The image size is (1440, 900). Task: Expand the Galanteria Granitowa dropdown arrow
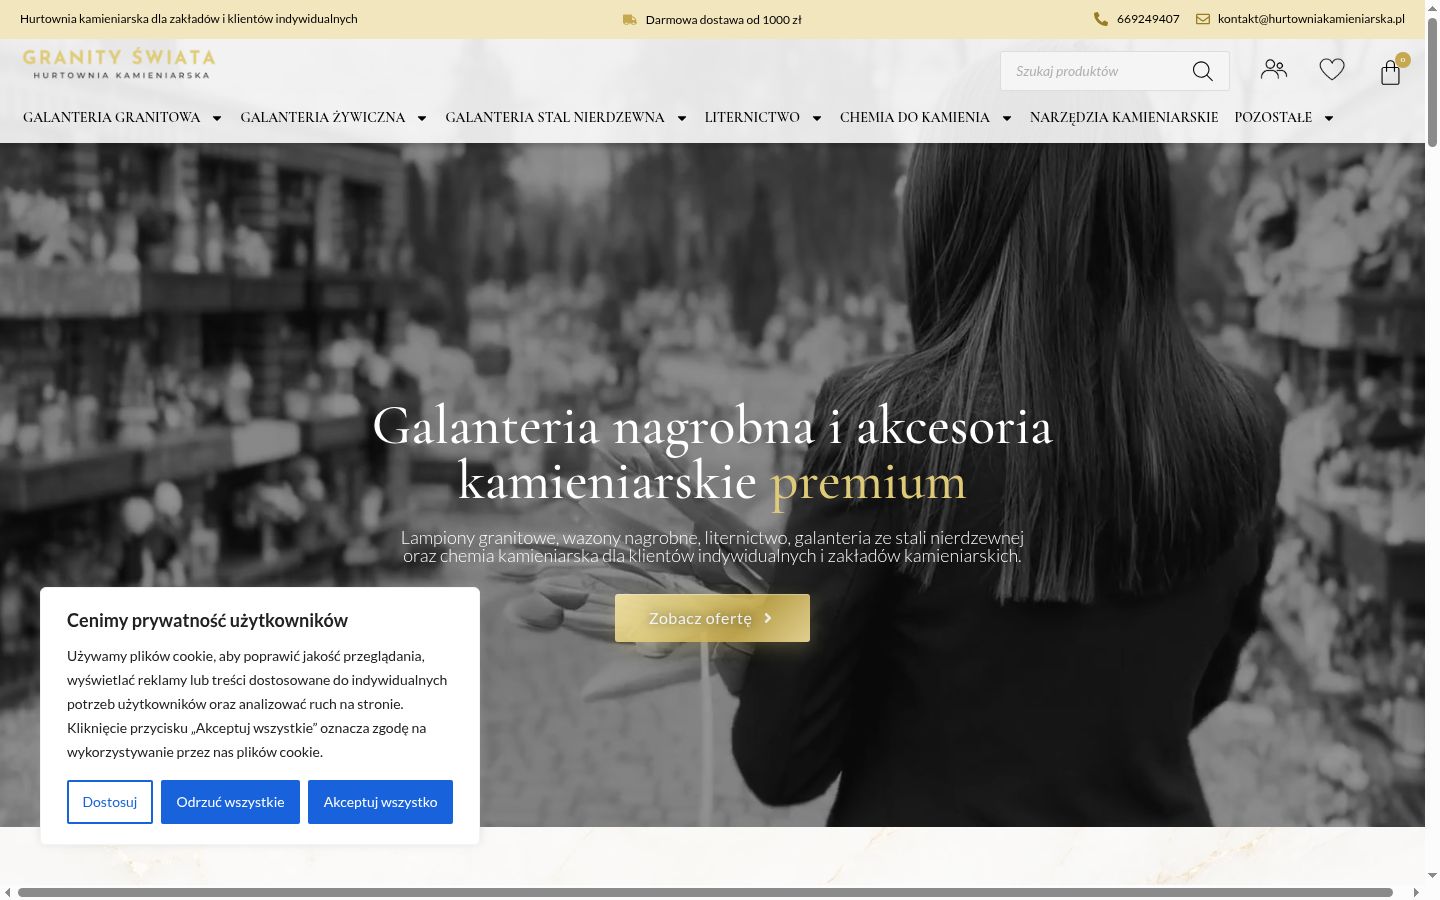coord(217,118)
